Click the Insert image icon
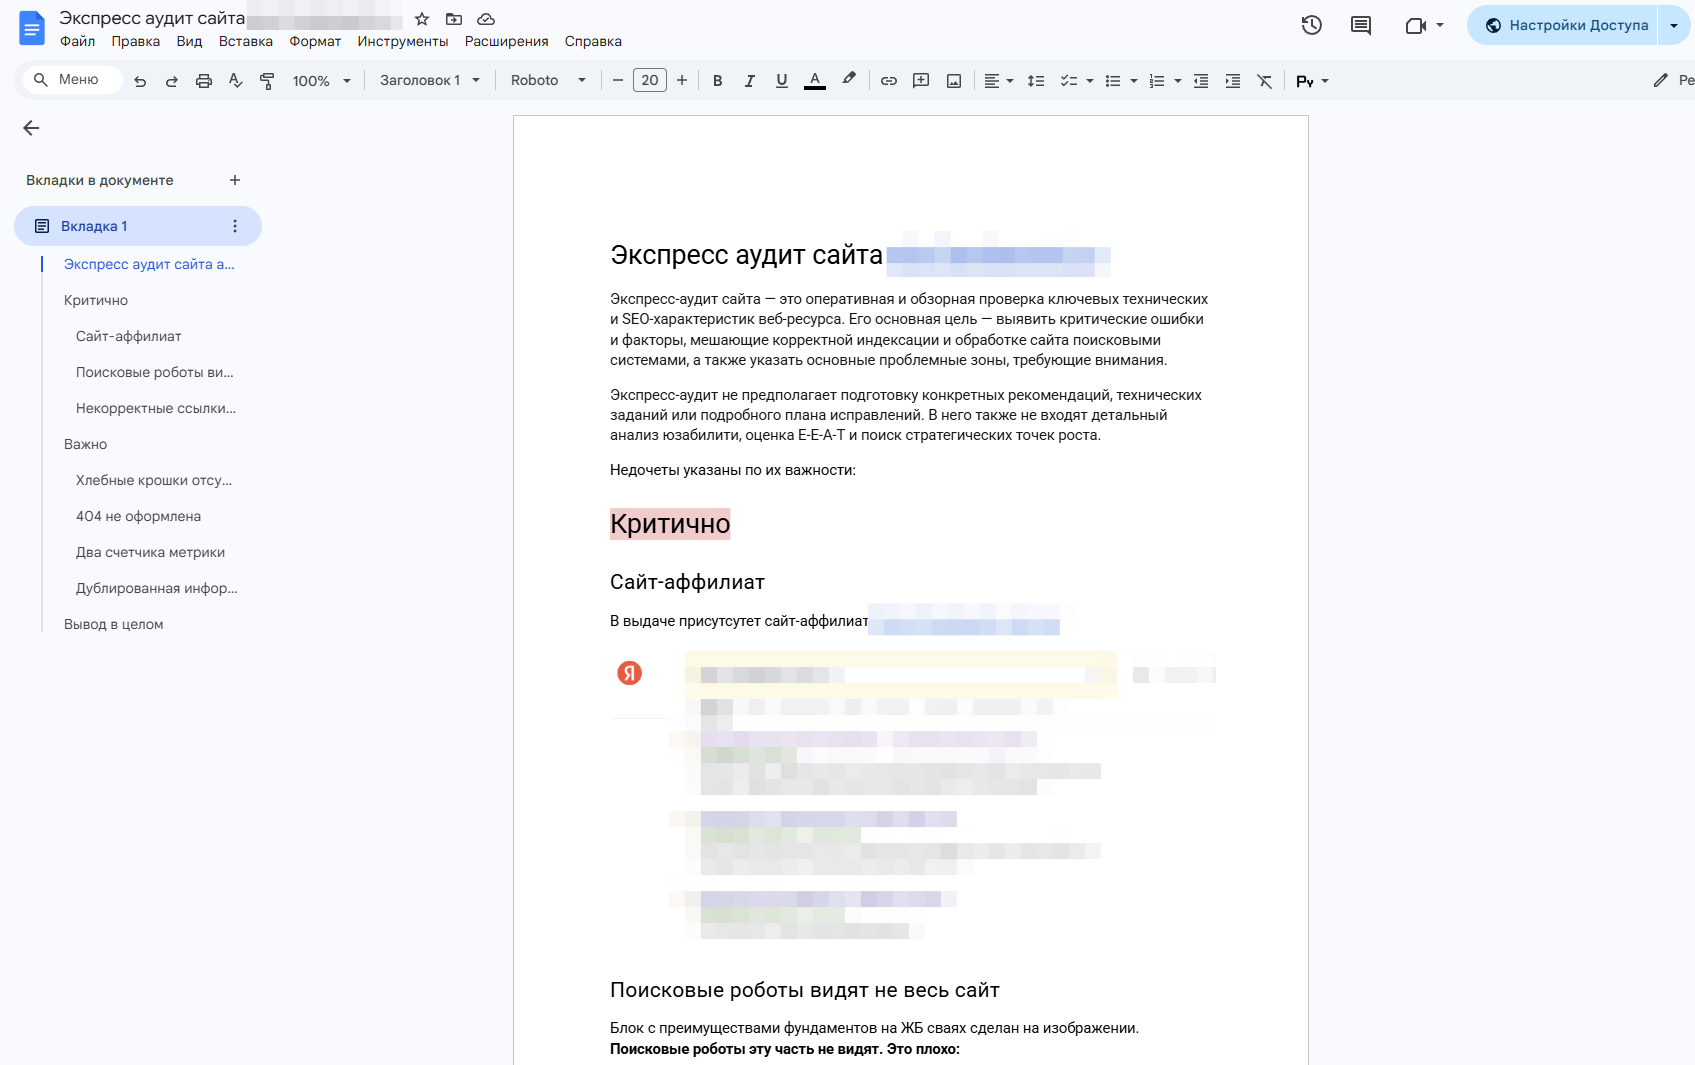Image resolution: width=1695 pixels, height=1065 pixels. [954, 81]
